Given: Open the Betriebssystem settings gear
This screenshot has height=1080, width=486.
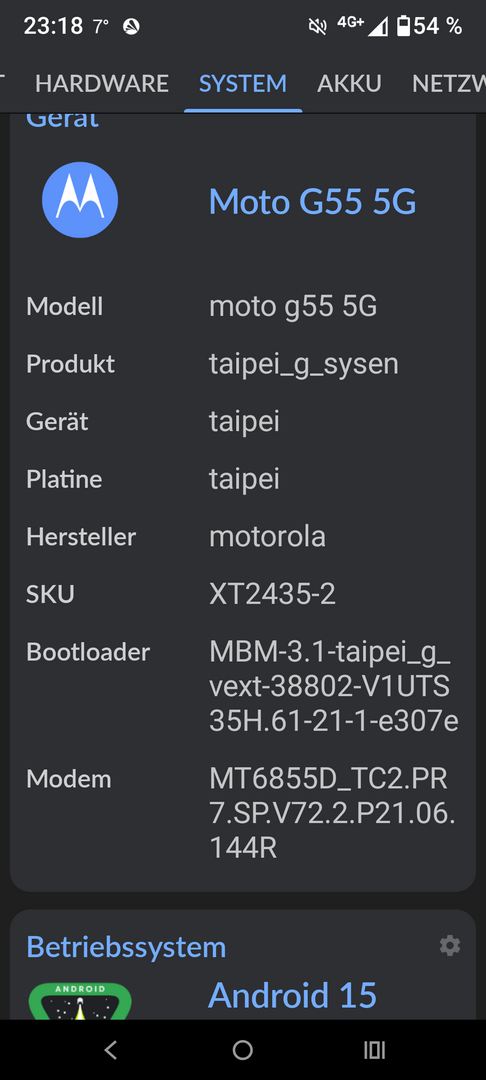Looking at the screenshot, I should 450,946.
